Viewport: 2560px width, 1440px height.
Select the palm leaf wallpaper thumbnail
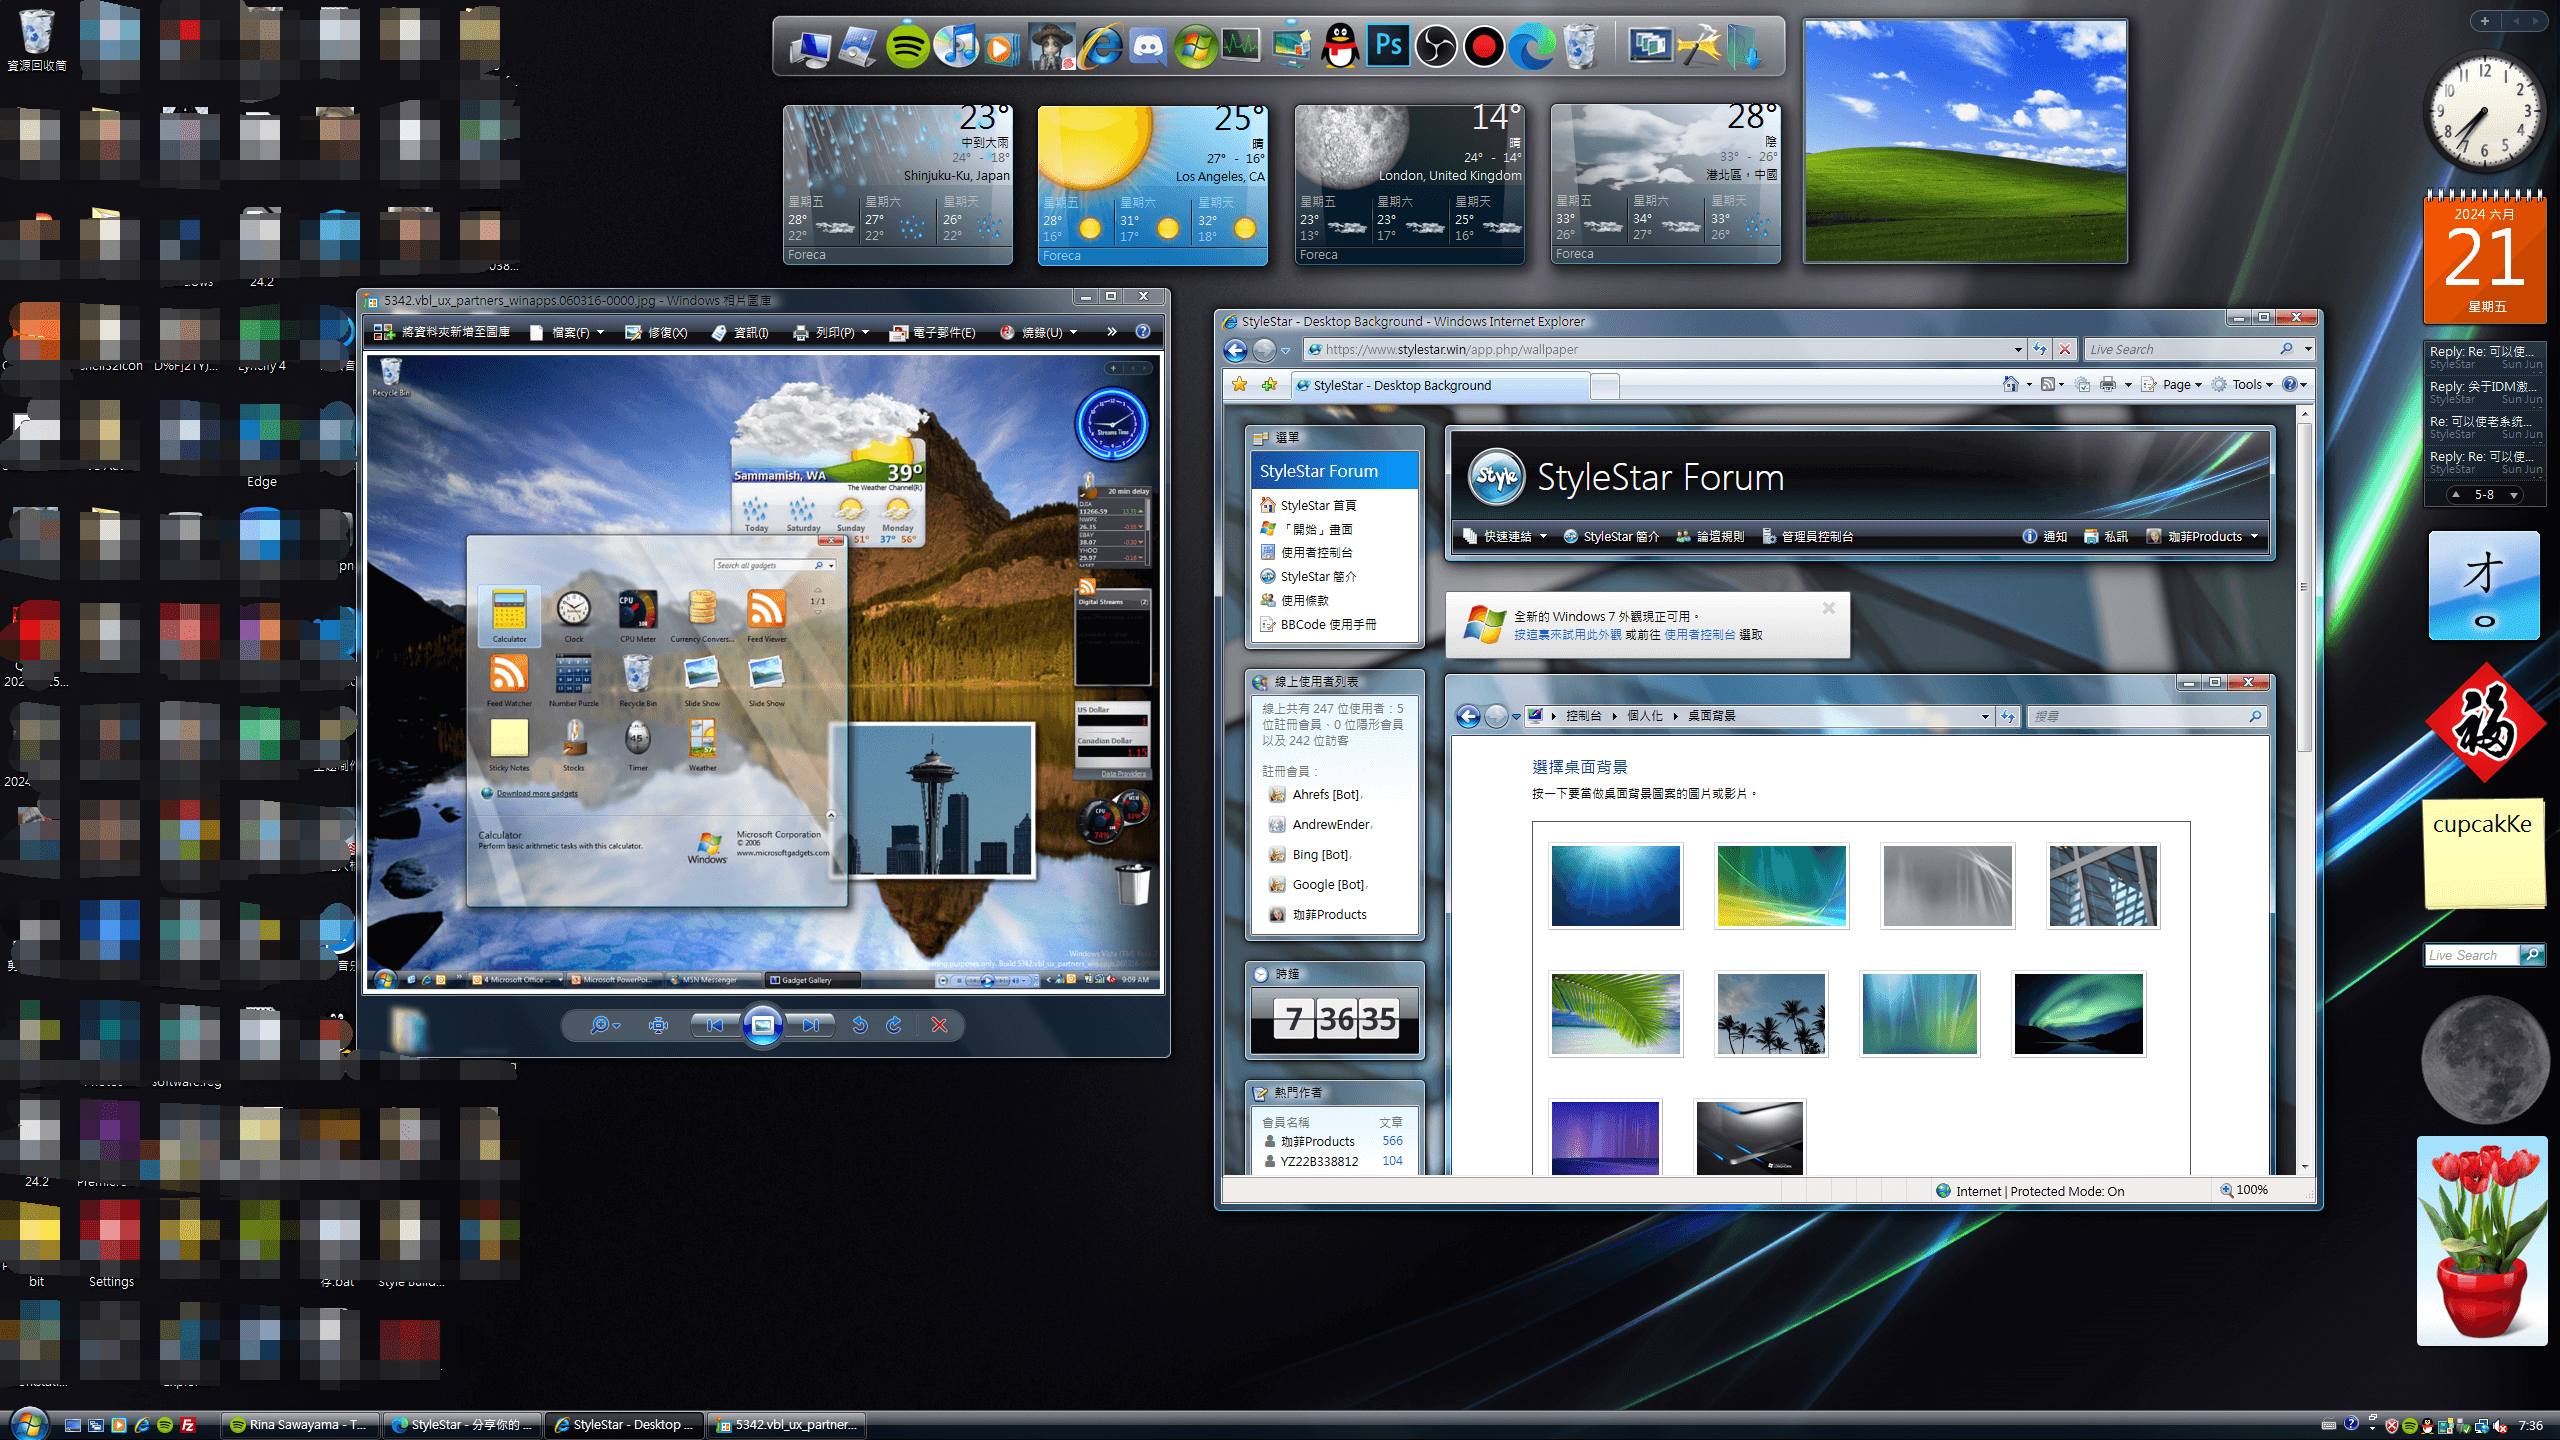pos(1616,1014)
